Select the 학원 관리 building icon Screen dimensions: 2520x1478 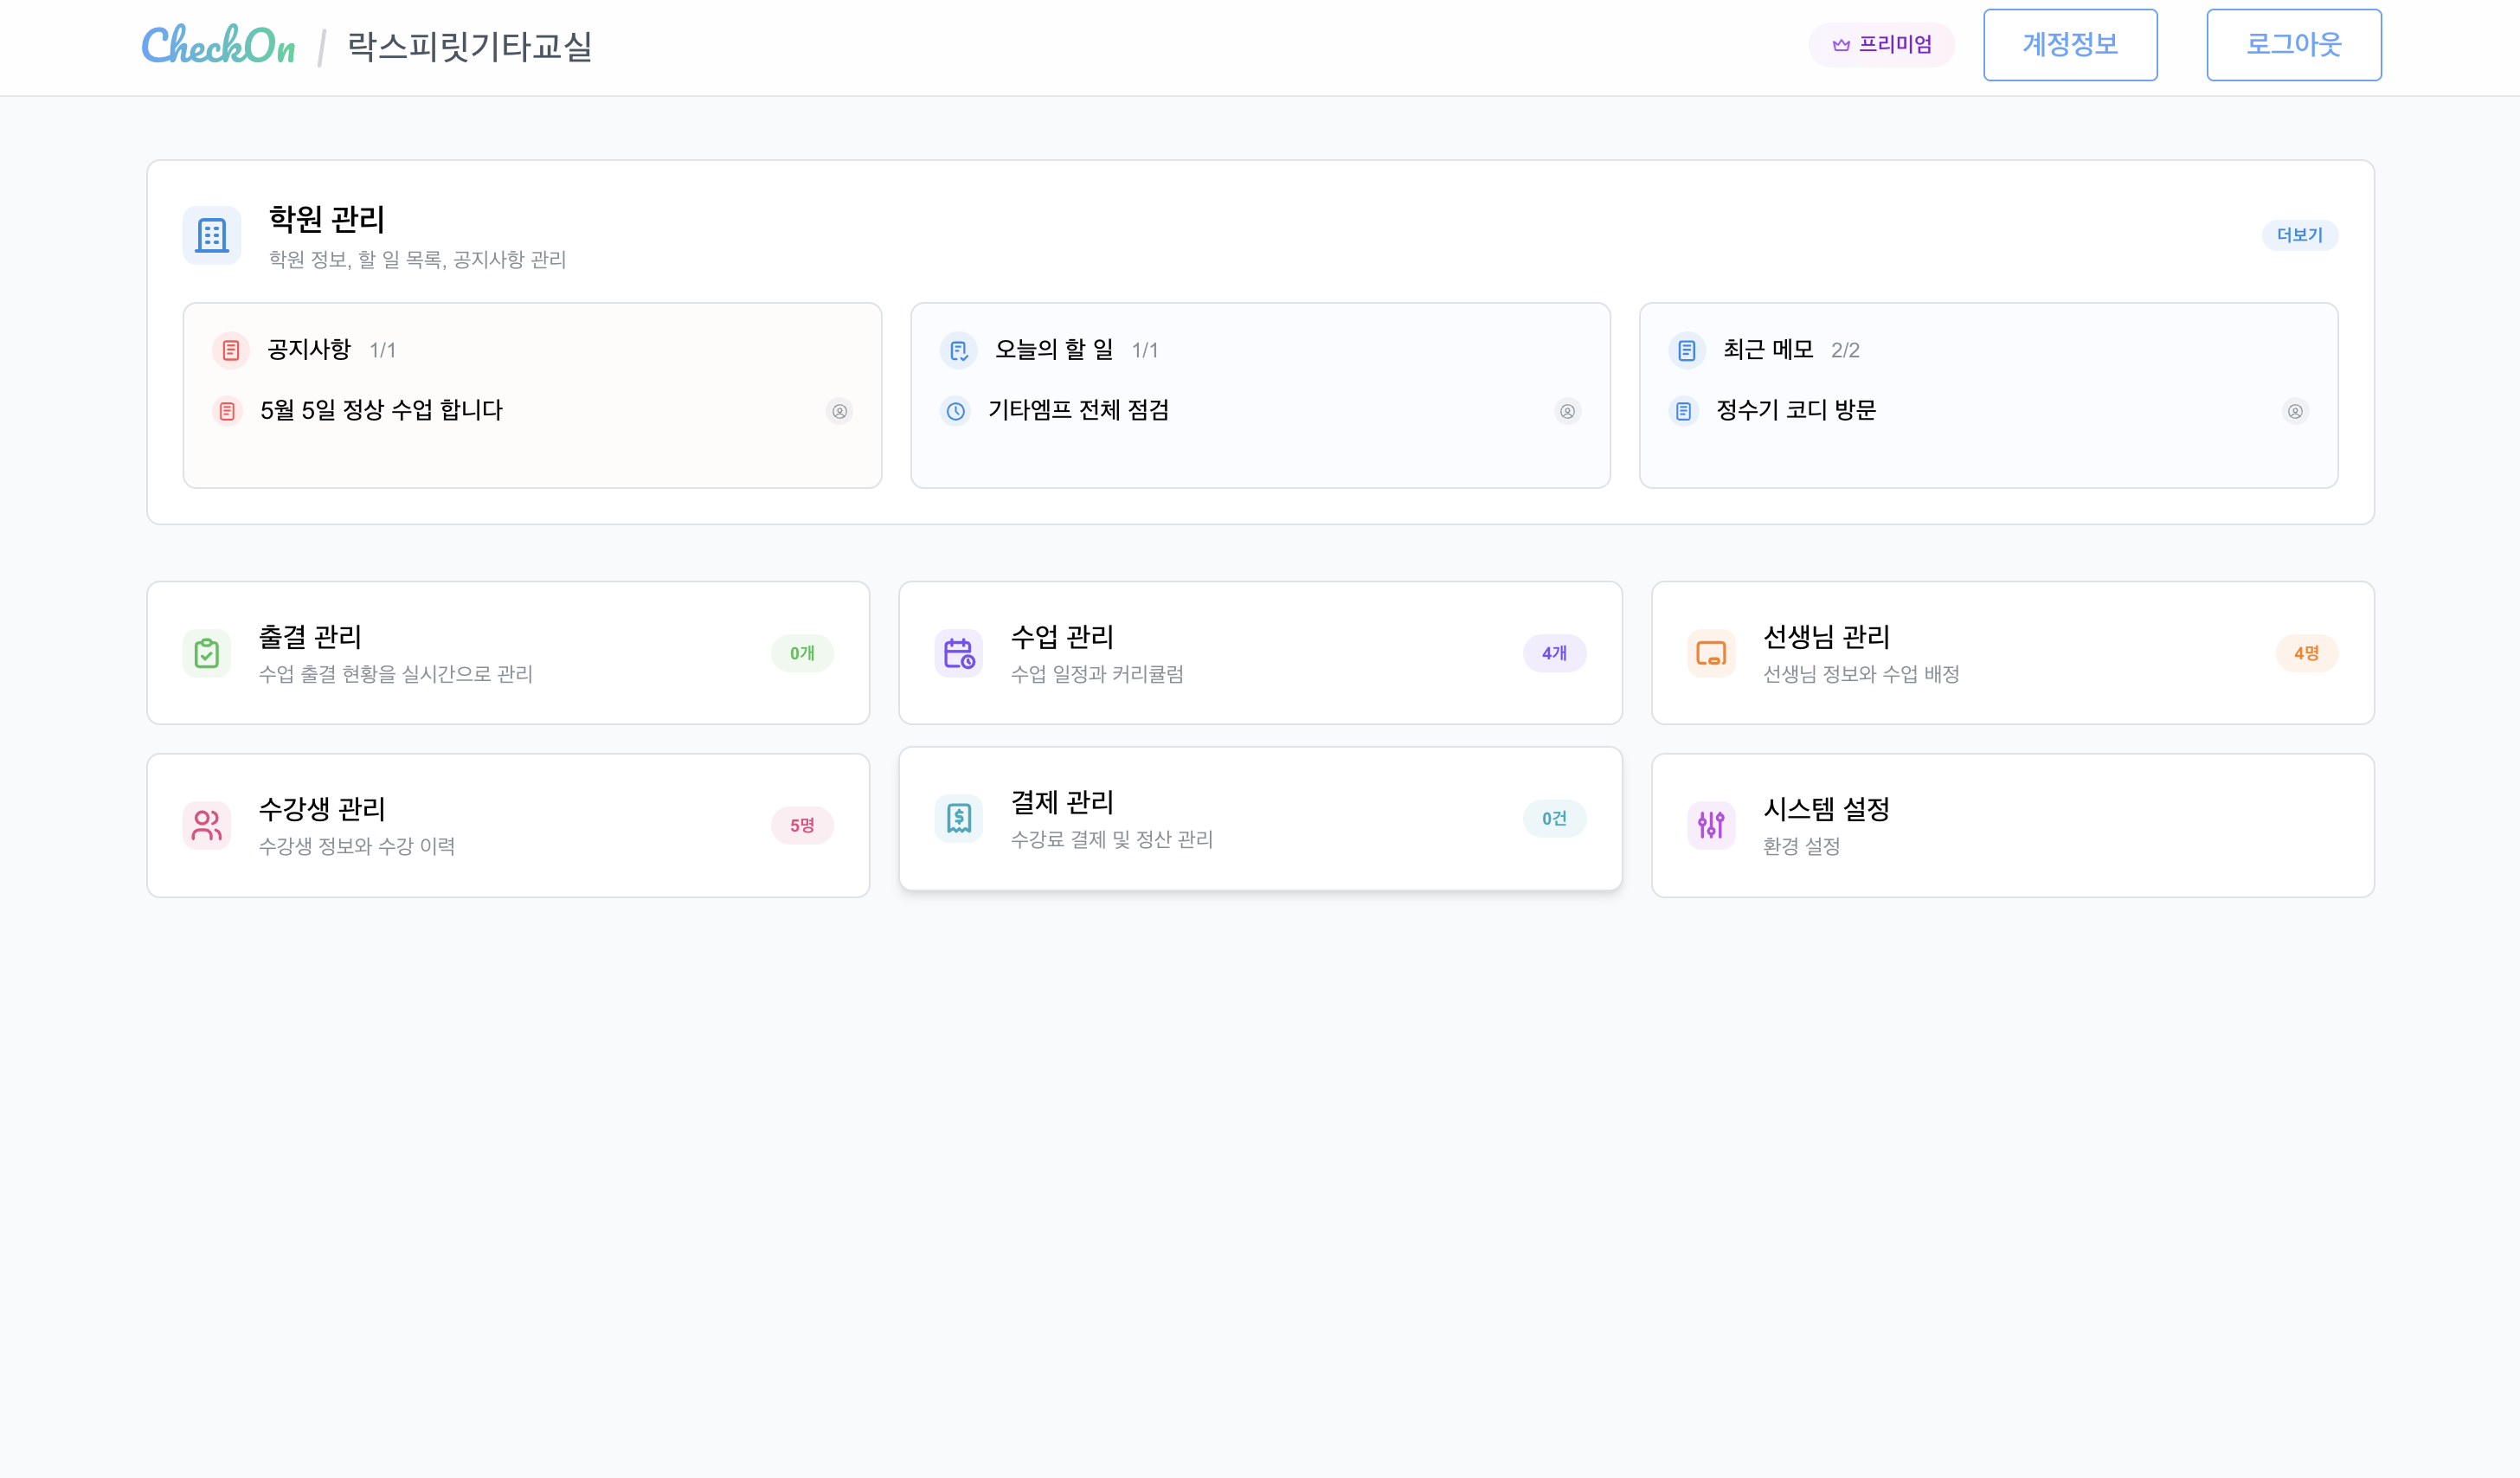click(211, 235)
